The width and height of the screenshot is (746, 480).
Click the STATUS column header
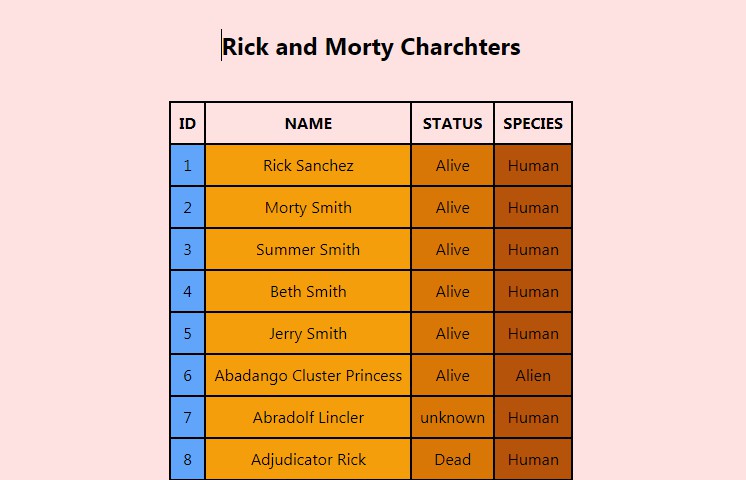pyautogui.click(x=452, y=124)
